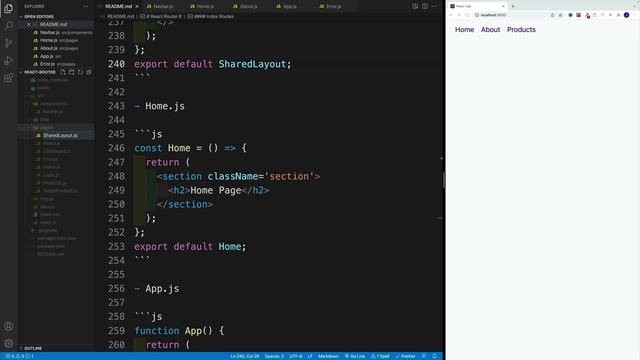Click New File icon in REACT-ROUTER header
This screenshot has height=360, width=640.
(x=63, y=72)
